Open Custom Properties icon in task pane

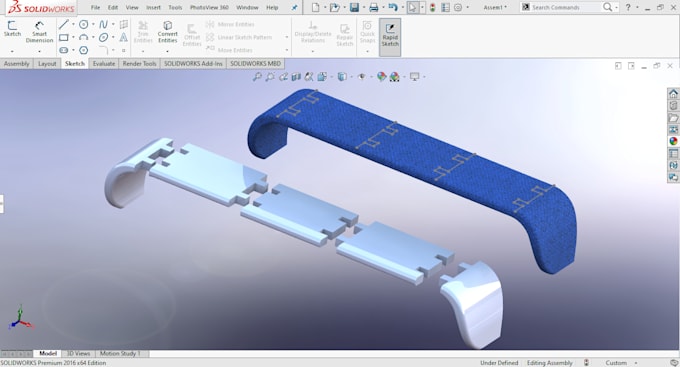673,154
